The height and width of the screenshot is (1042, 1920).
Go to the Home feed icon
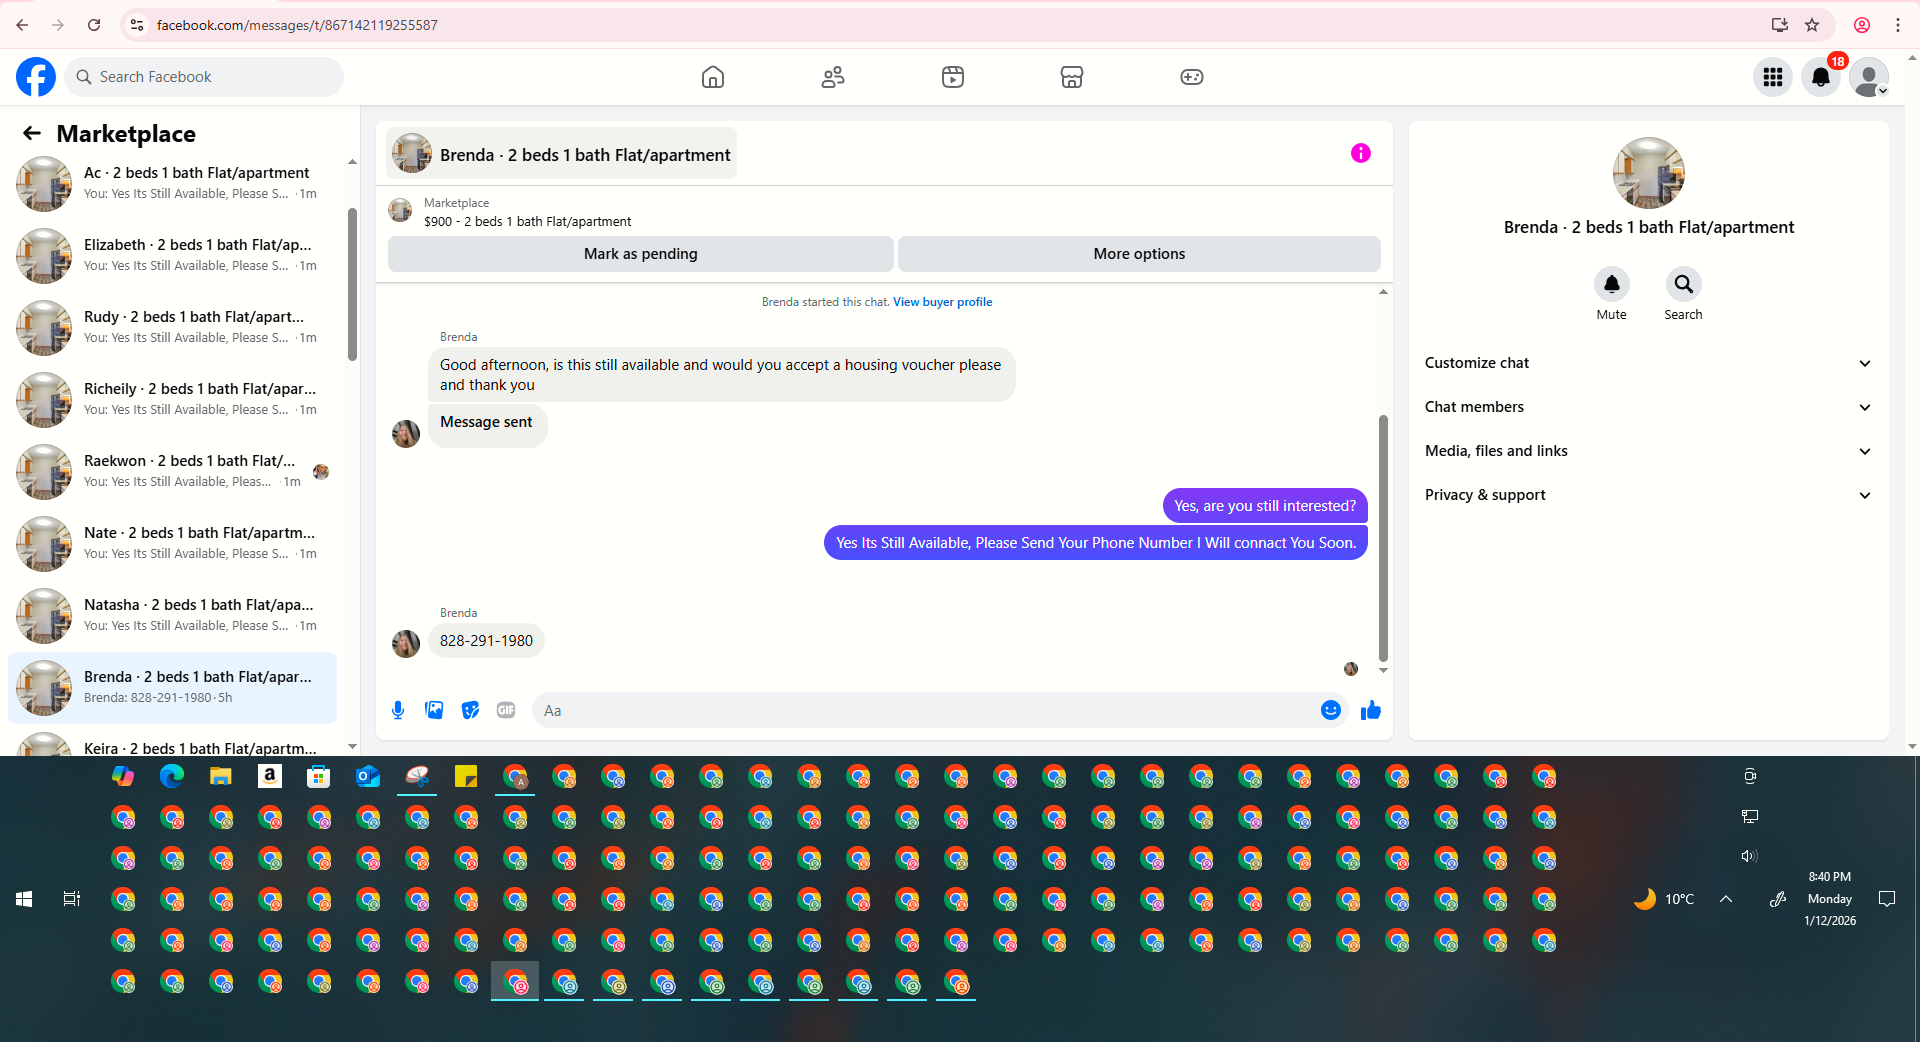713,77
